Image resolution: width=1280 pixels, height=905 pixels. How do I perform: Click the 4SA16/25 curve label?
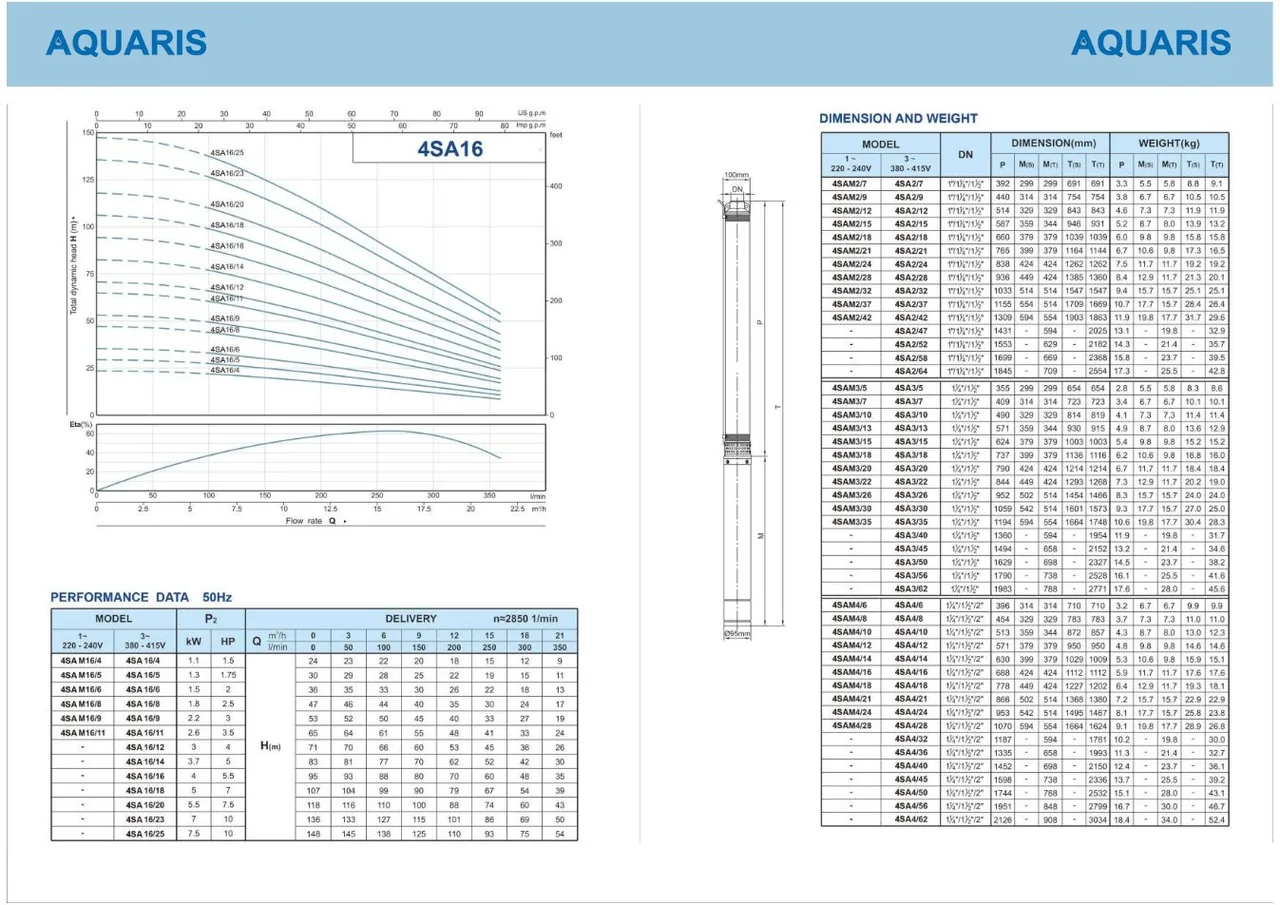point(227,153)
